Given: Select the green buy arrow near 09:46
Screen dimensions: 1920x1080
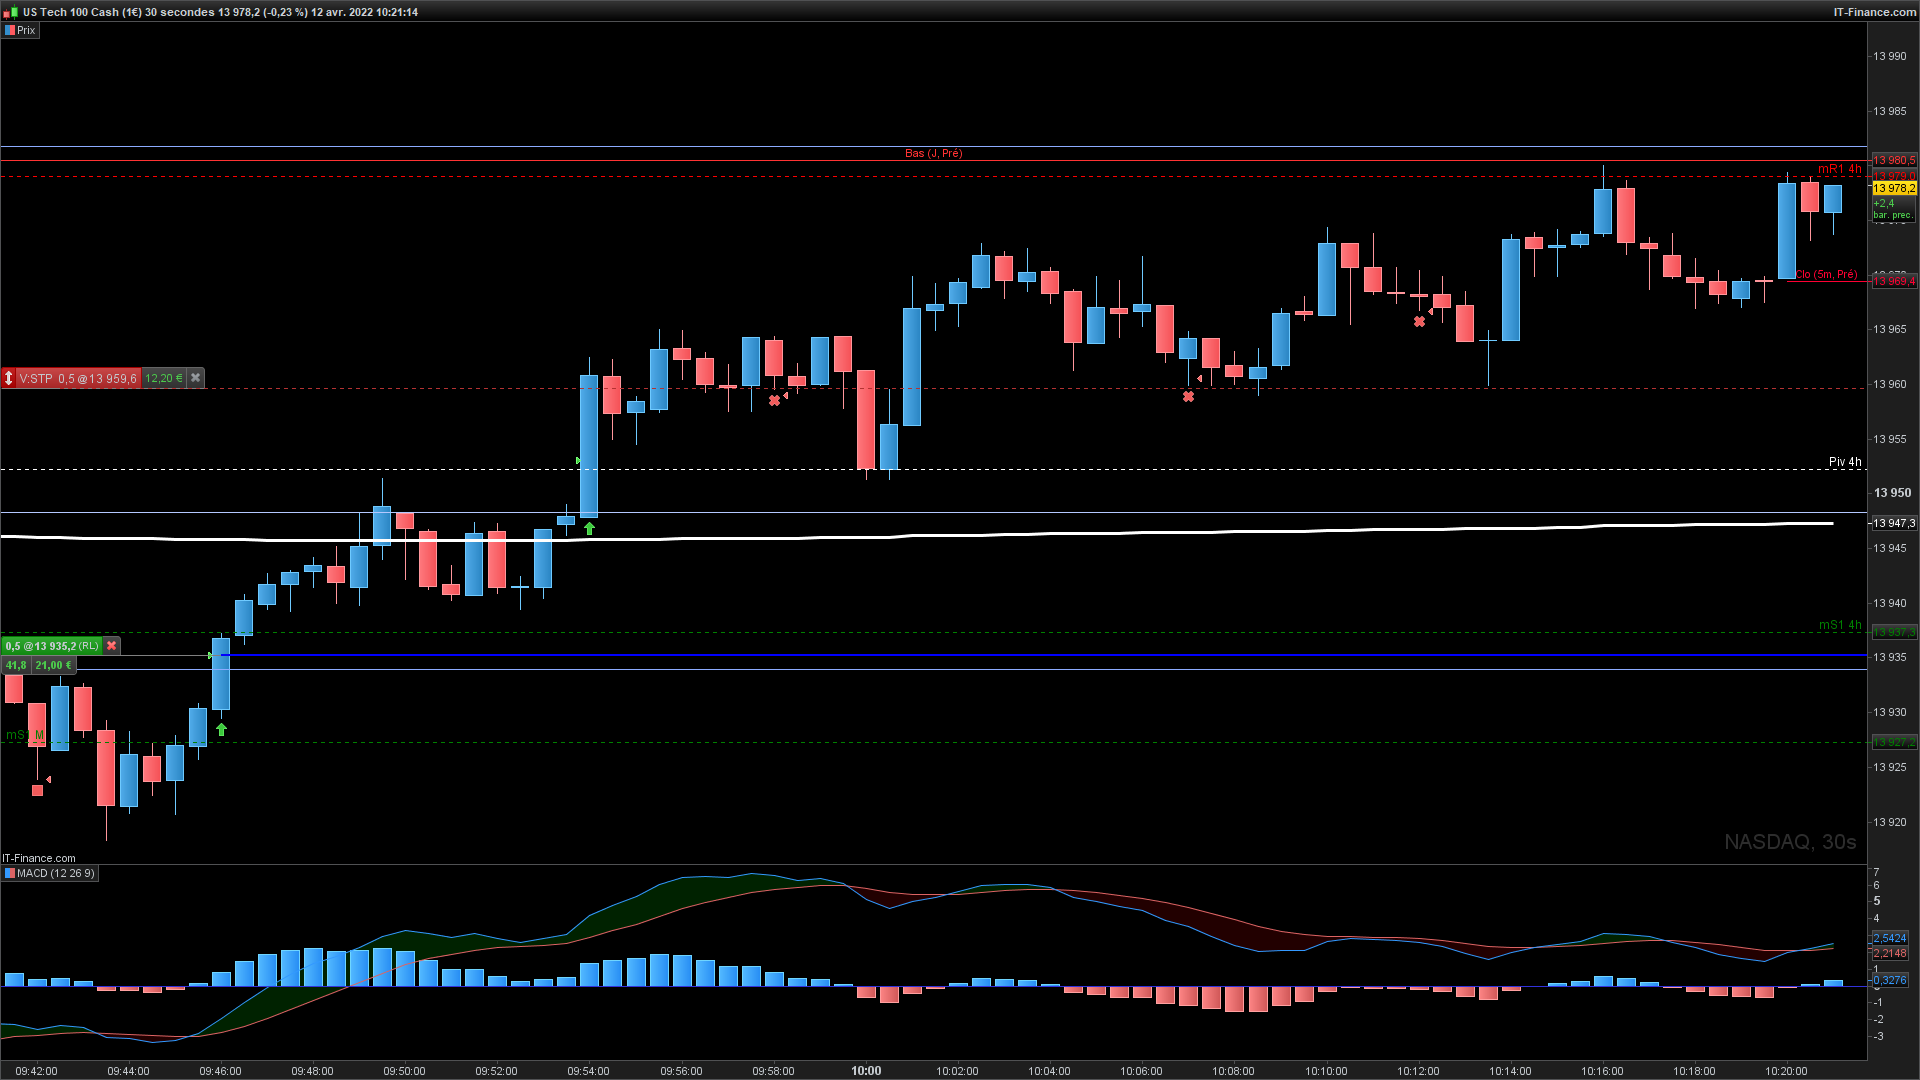Looking at the screenshot, I should [222, 730].
